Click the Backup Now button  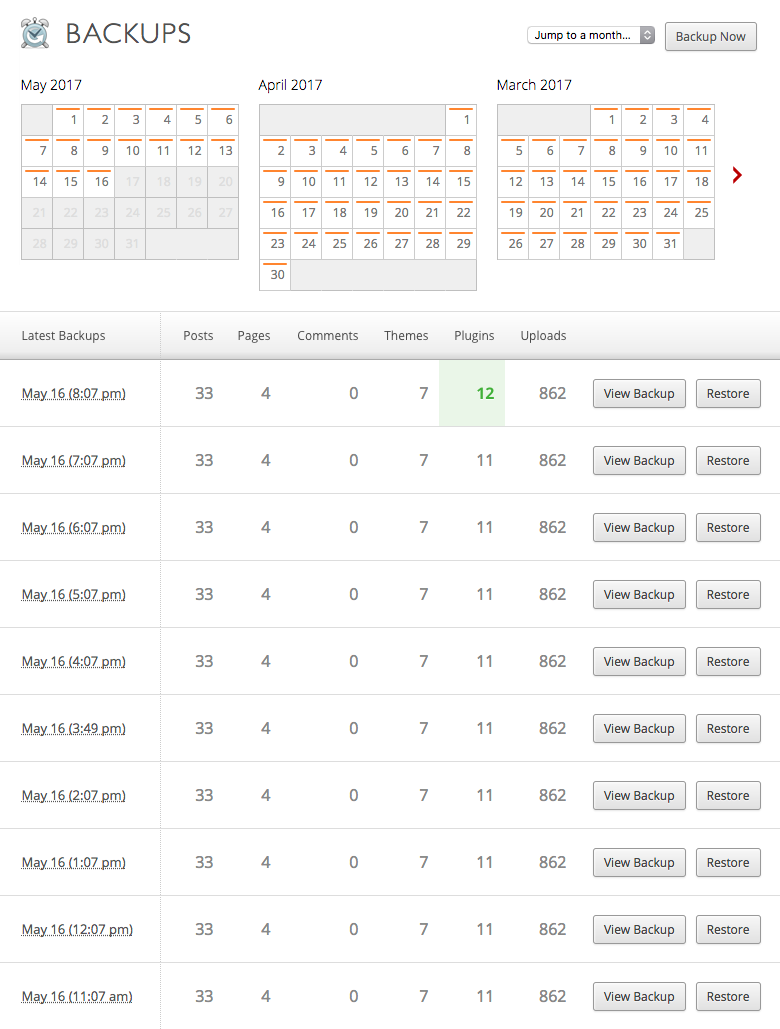pyautogui.click(x=710, y=37)
